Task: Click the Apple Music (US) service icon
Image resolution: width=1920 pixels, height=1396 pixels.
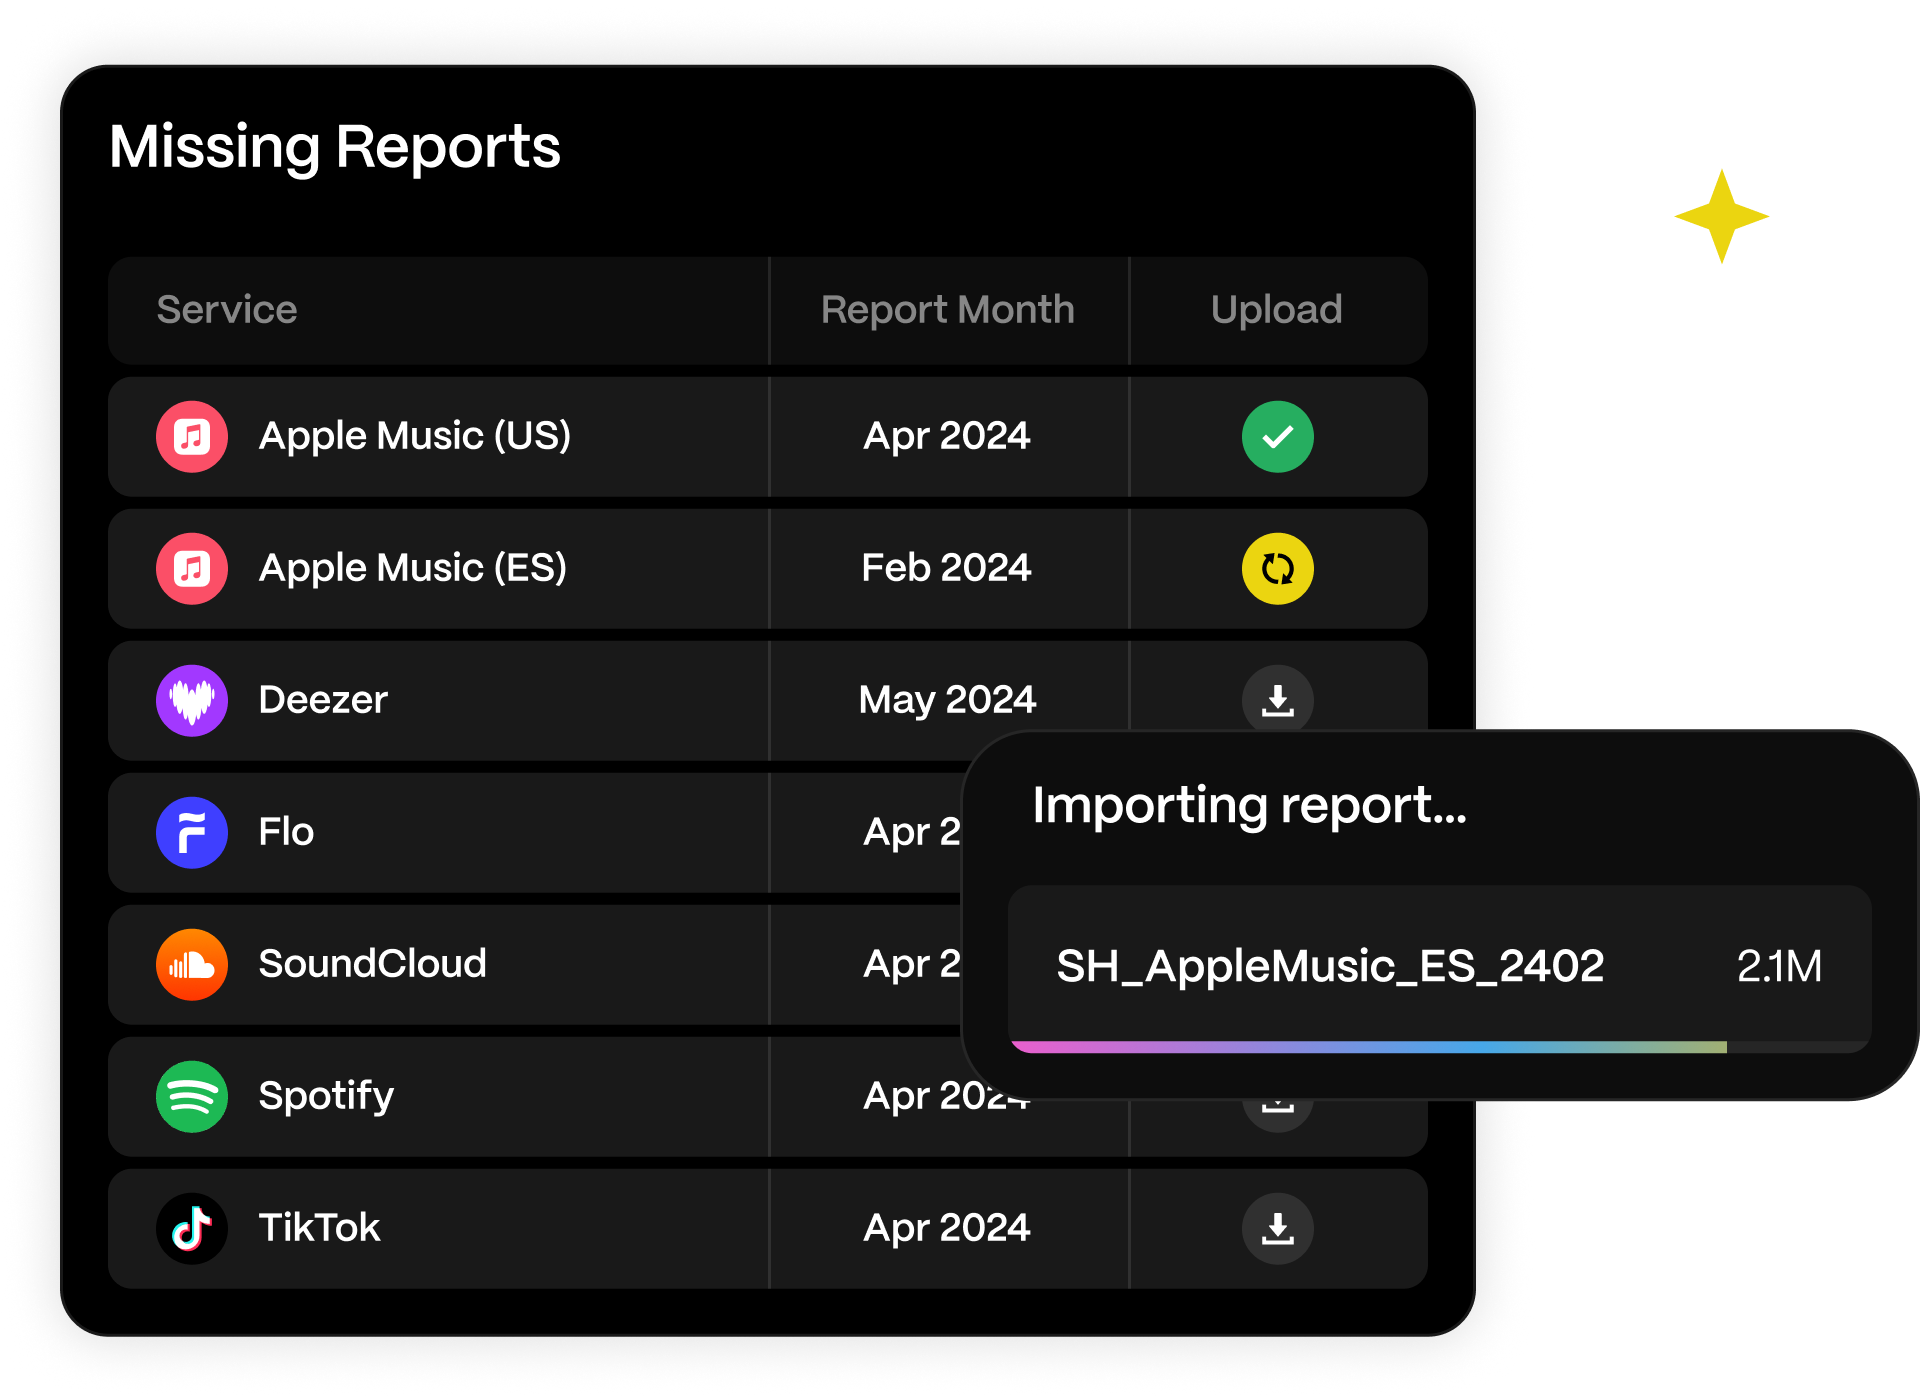Action: (192, 437)
